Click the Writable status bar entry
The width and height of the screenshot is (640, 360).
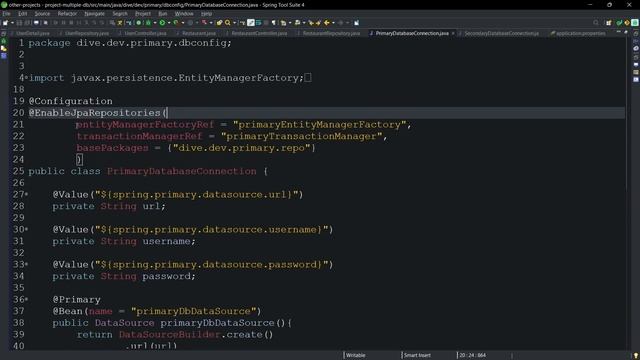[356, 355]
